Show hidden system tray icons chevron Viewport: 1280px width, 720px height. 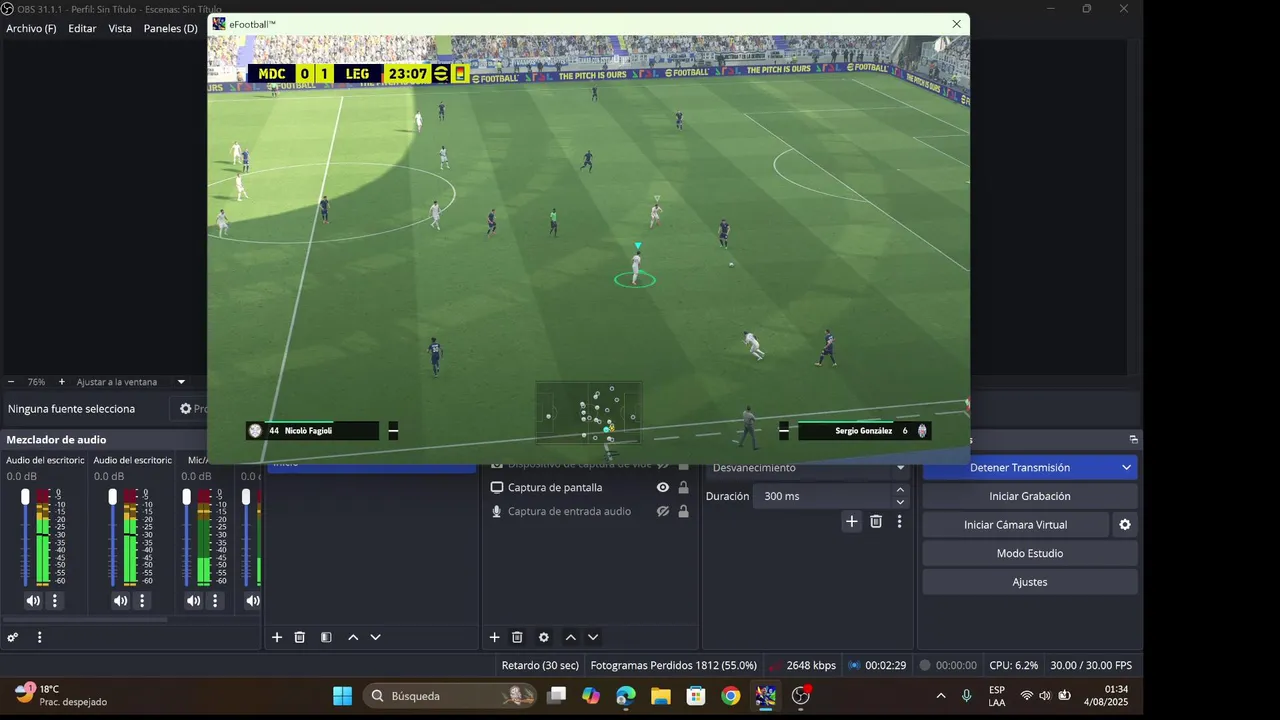[x=940, y=696]
